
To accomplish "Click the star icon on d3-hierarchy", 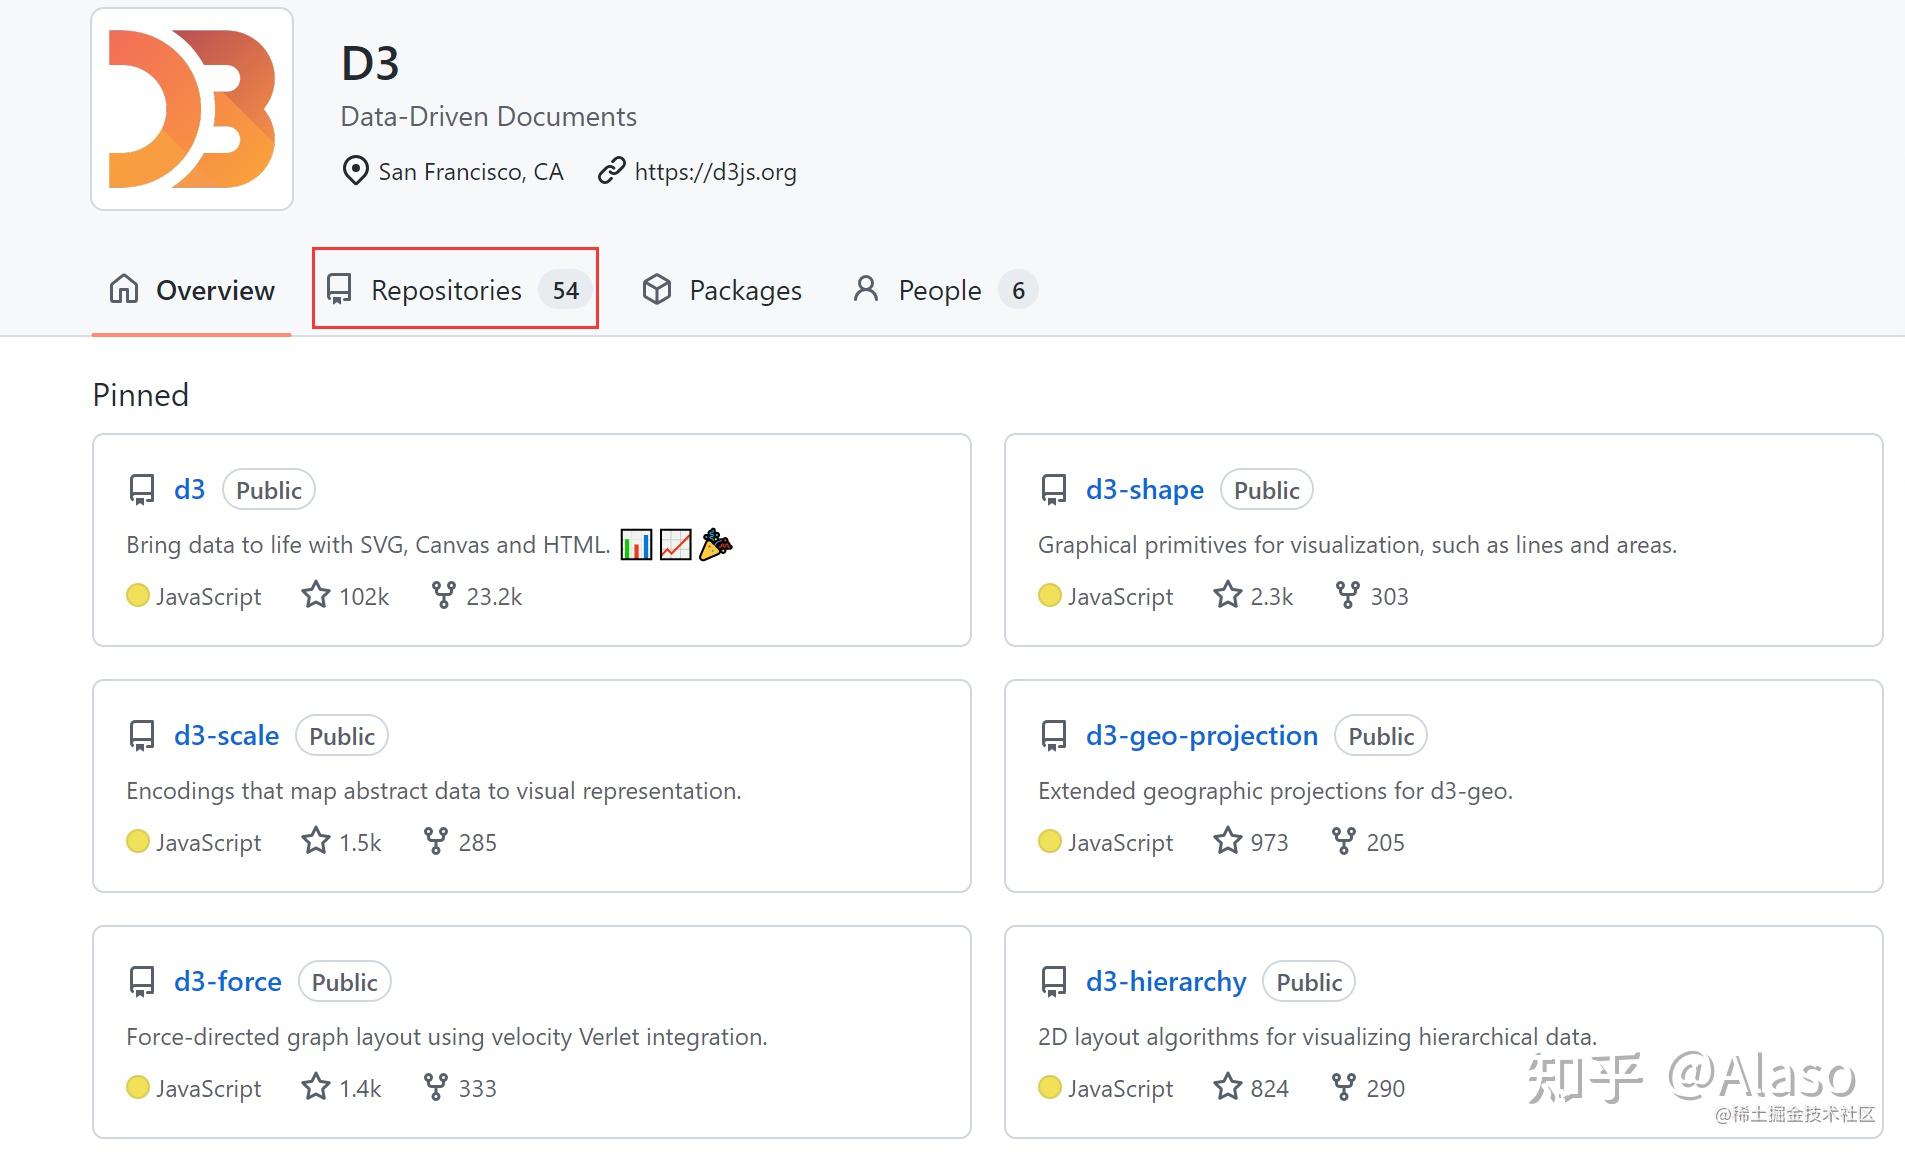I will (1227, 1087).
